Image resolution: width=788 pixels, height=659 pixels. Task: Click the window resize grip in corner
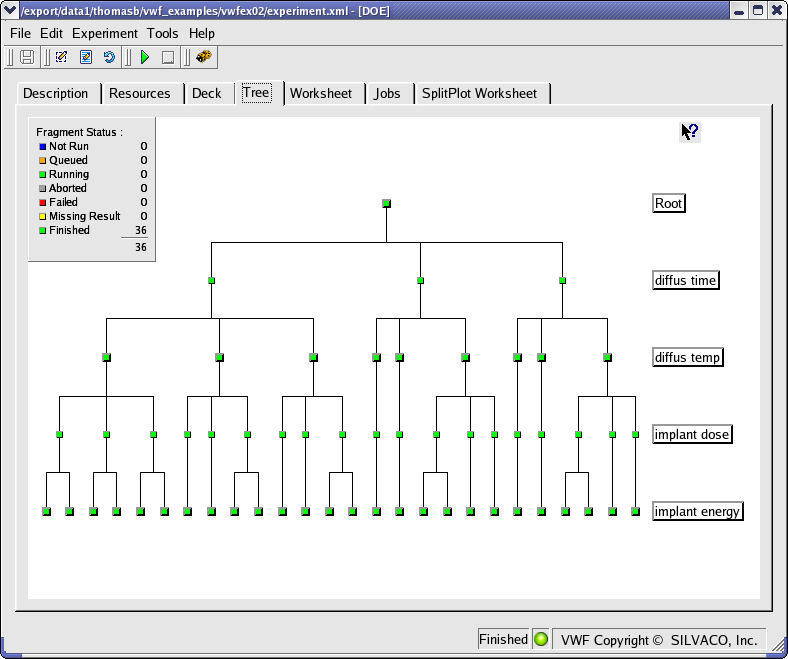click(x=779, y=646)
